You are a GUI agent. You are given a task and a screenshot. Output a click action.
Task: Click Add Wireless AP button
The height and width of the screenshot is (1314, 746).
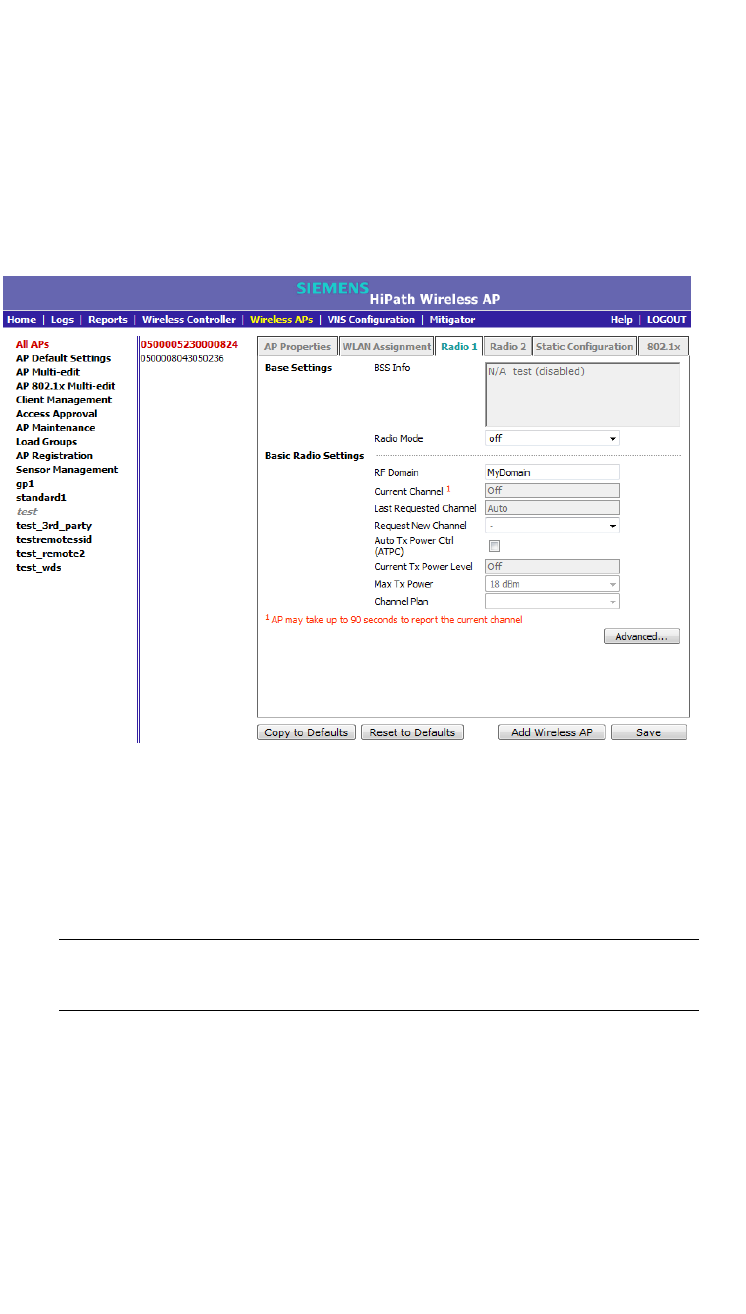coord(552,732)
